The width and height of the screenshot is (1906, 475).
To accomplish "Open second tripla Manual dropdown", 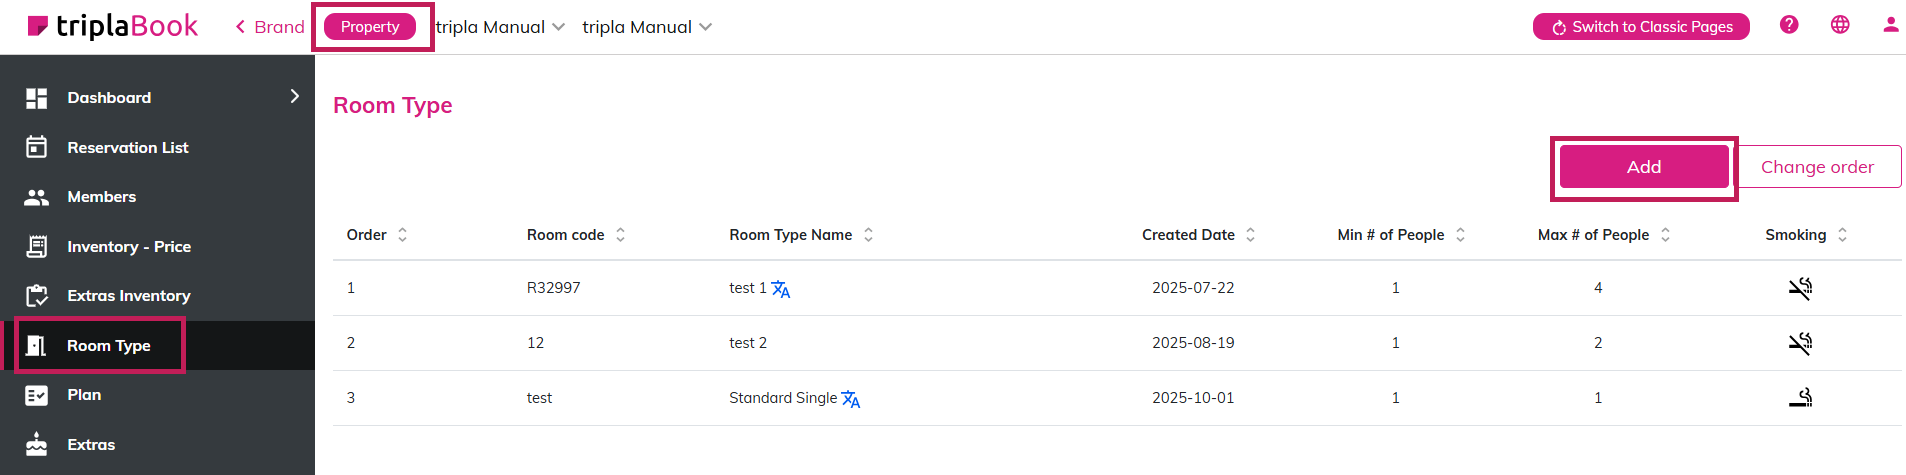I will [647, 27].
